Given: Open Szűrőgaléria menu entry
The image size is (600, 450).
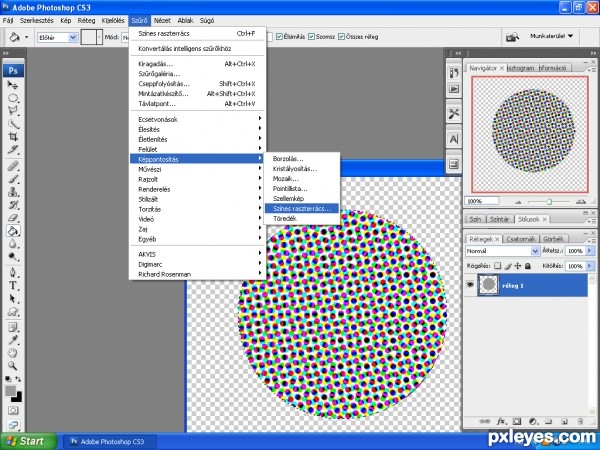Looking at the screenshot, I should pos(197,74).
